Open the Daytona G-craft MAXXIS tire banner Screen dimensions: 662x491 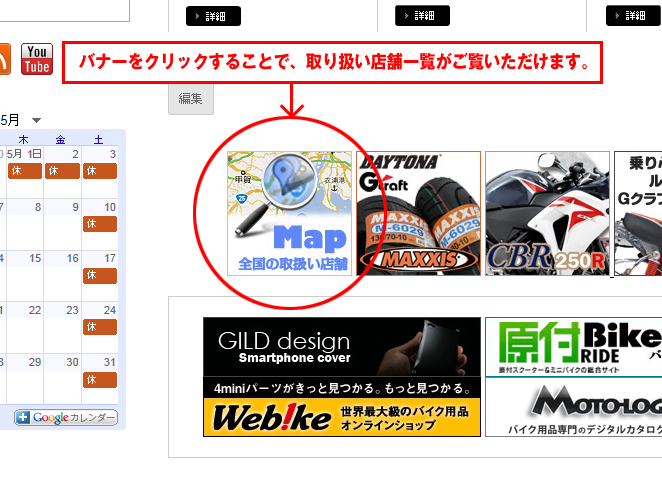(418, 214)
